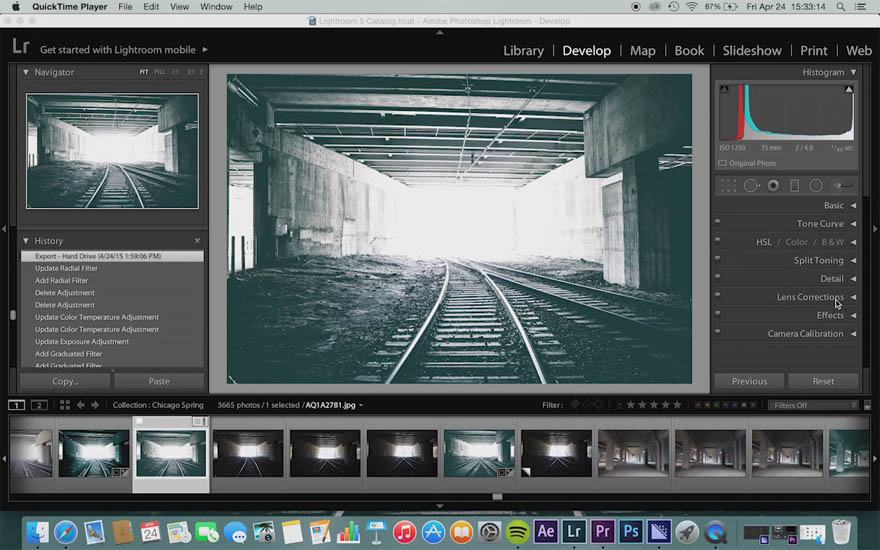The image size is (880, 550).
Task: Switch to the Book module
Action: point(689,51)
